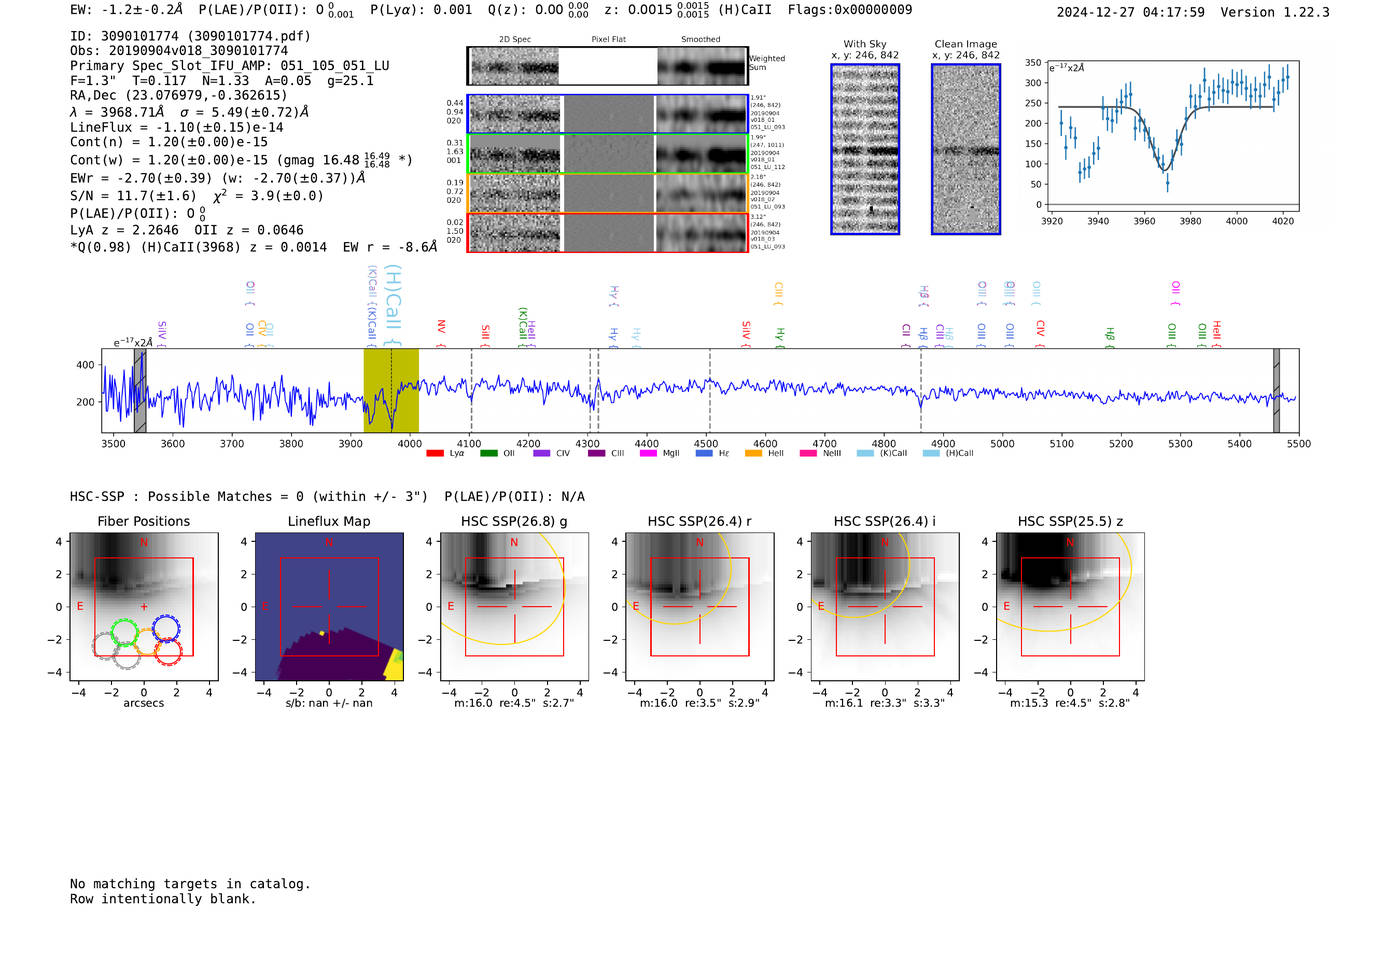Click the 'Smoothed' column header

pyautogui.click(x=701, y=40)
